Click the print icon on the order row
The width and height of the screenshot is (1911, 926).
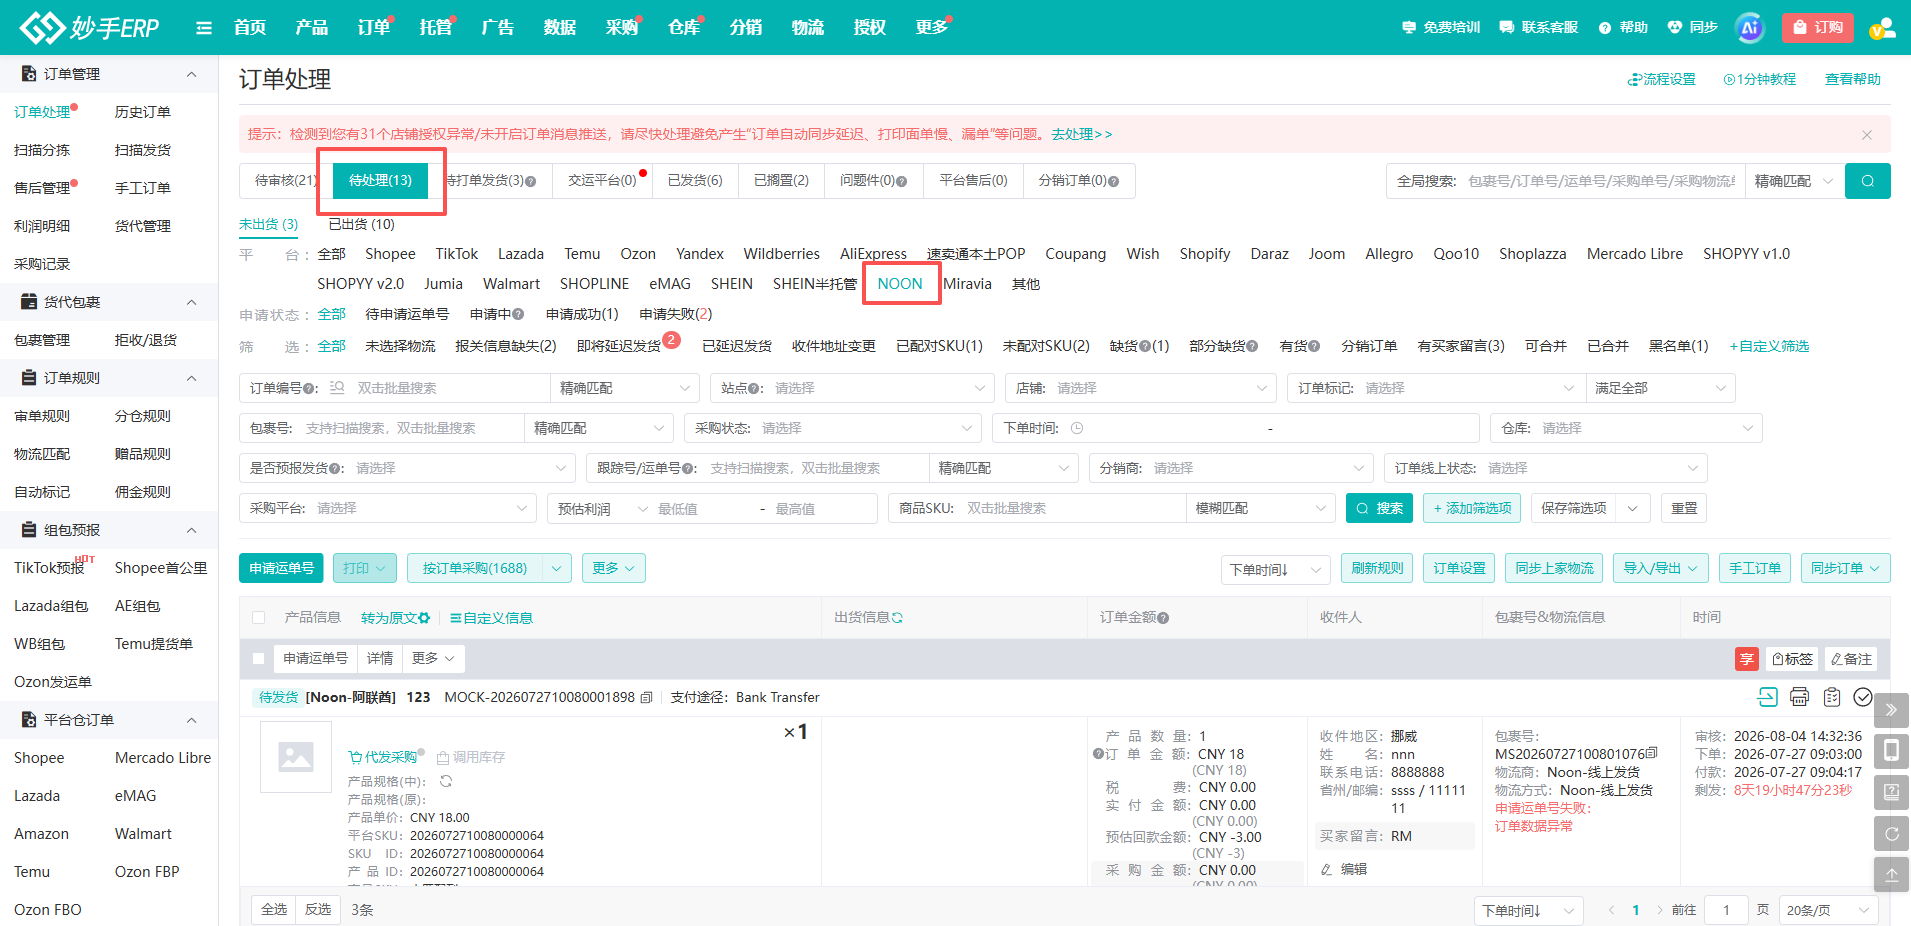click(1799, 697)
